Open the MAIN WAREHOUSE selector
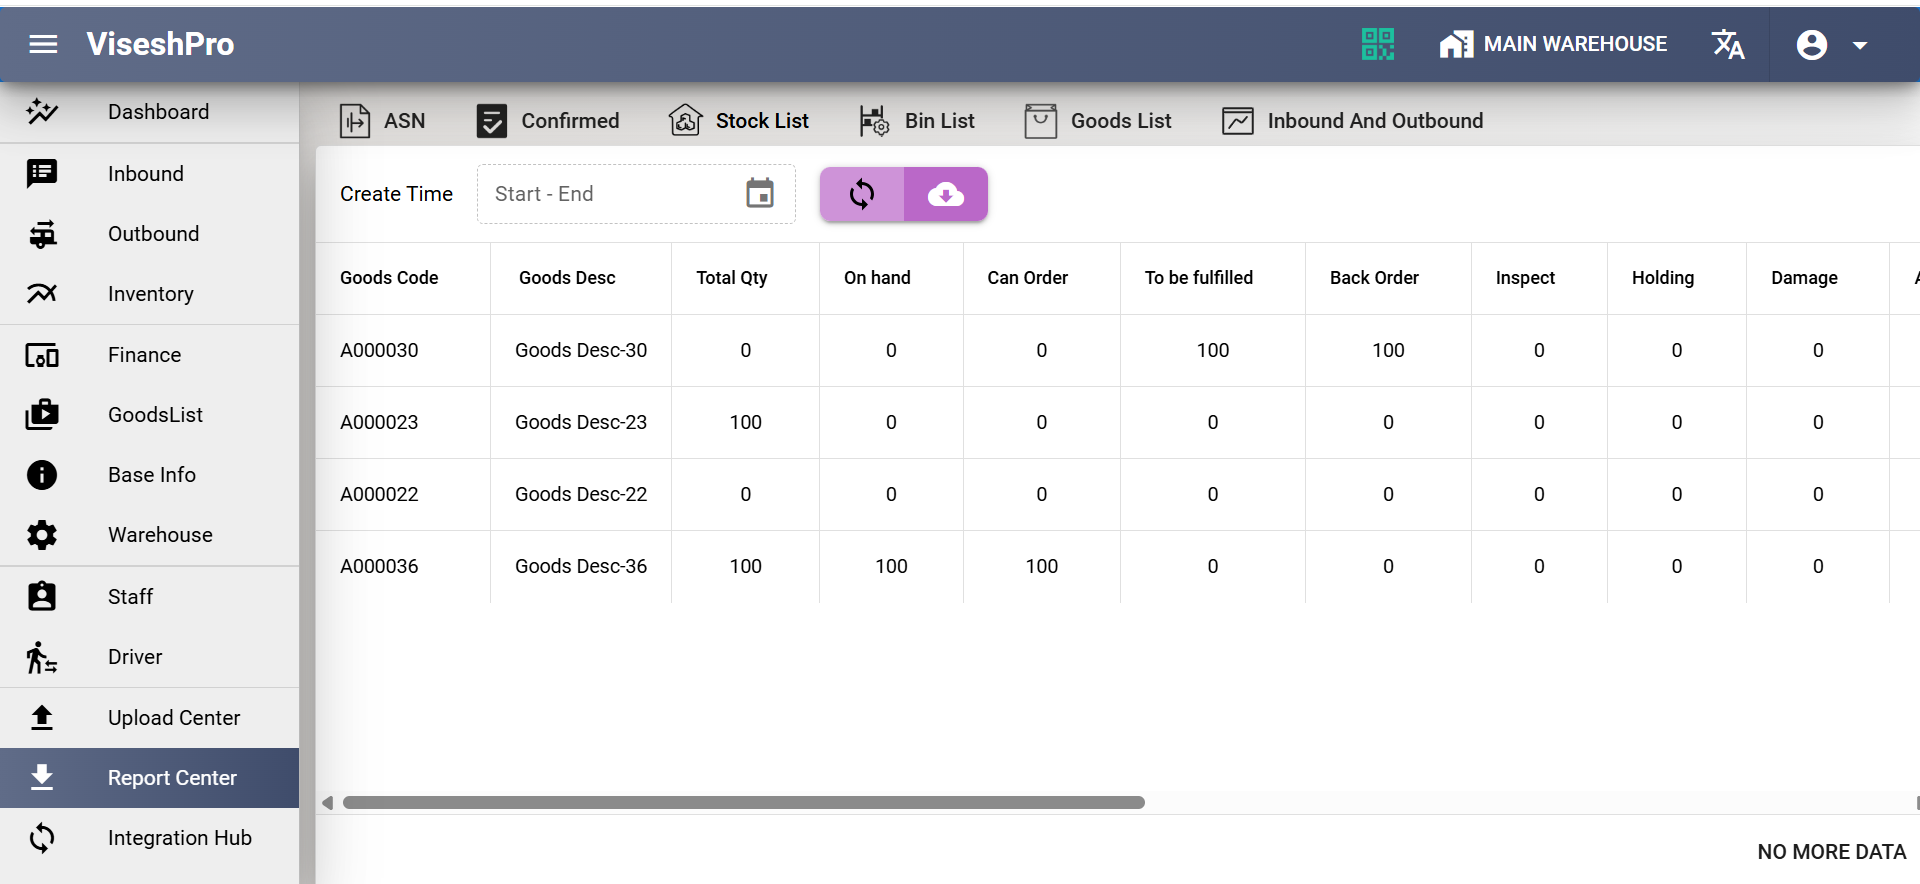The image size is (1920, 884). [1553, 44]
